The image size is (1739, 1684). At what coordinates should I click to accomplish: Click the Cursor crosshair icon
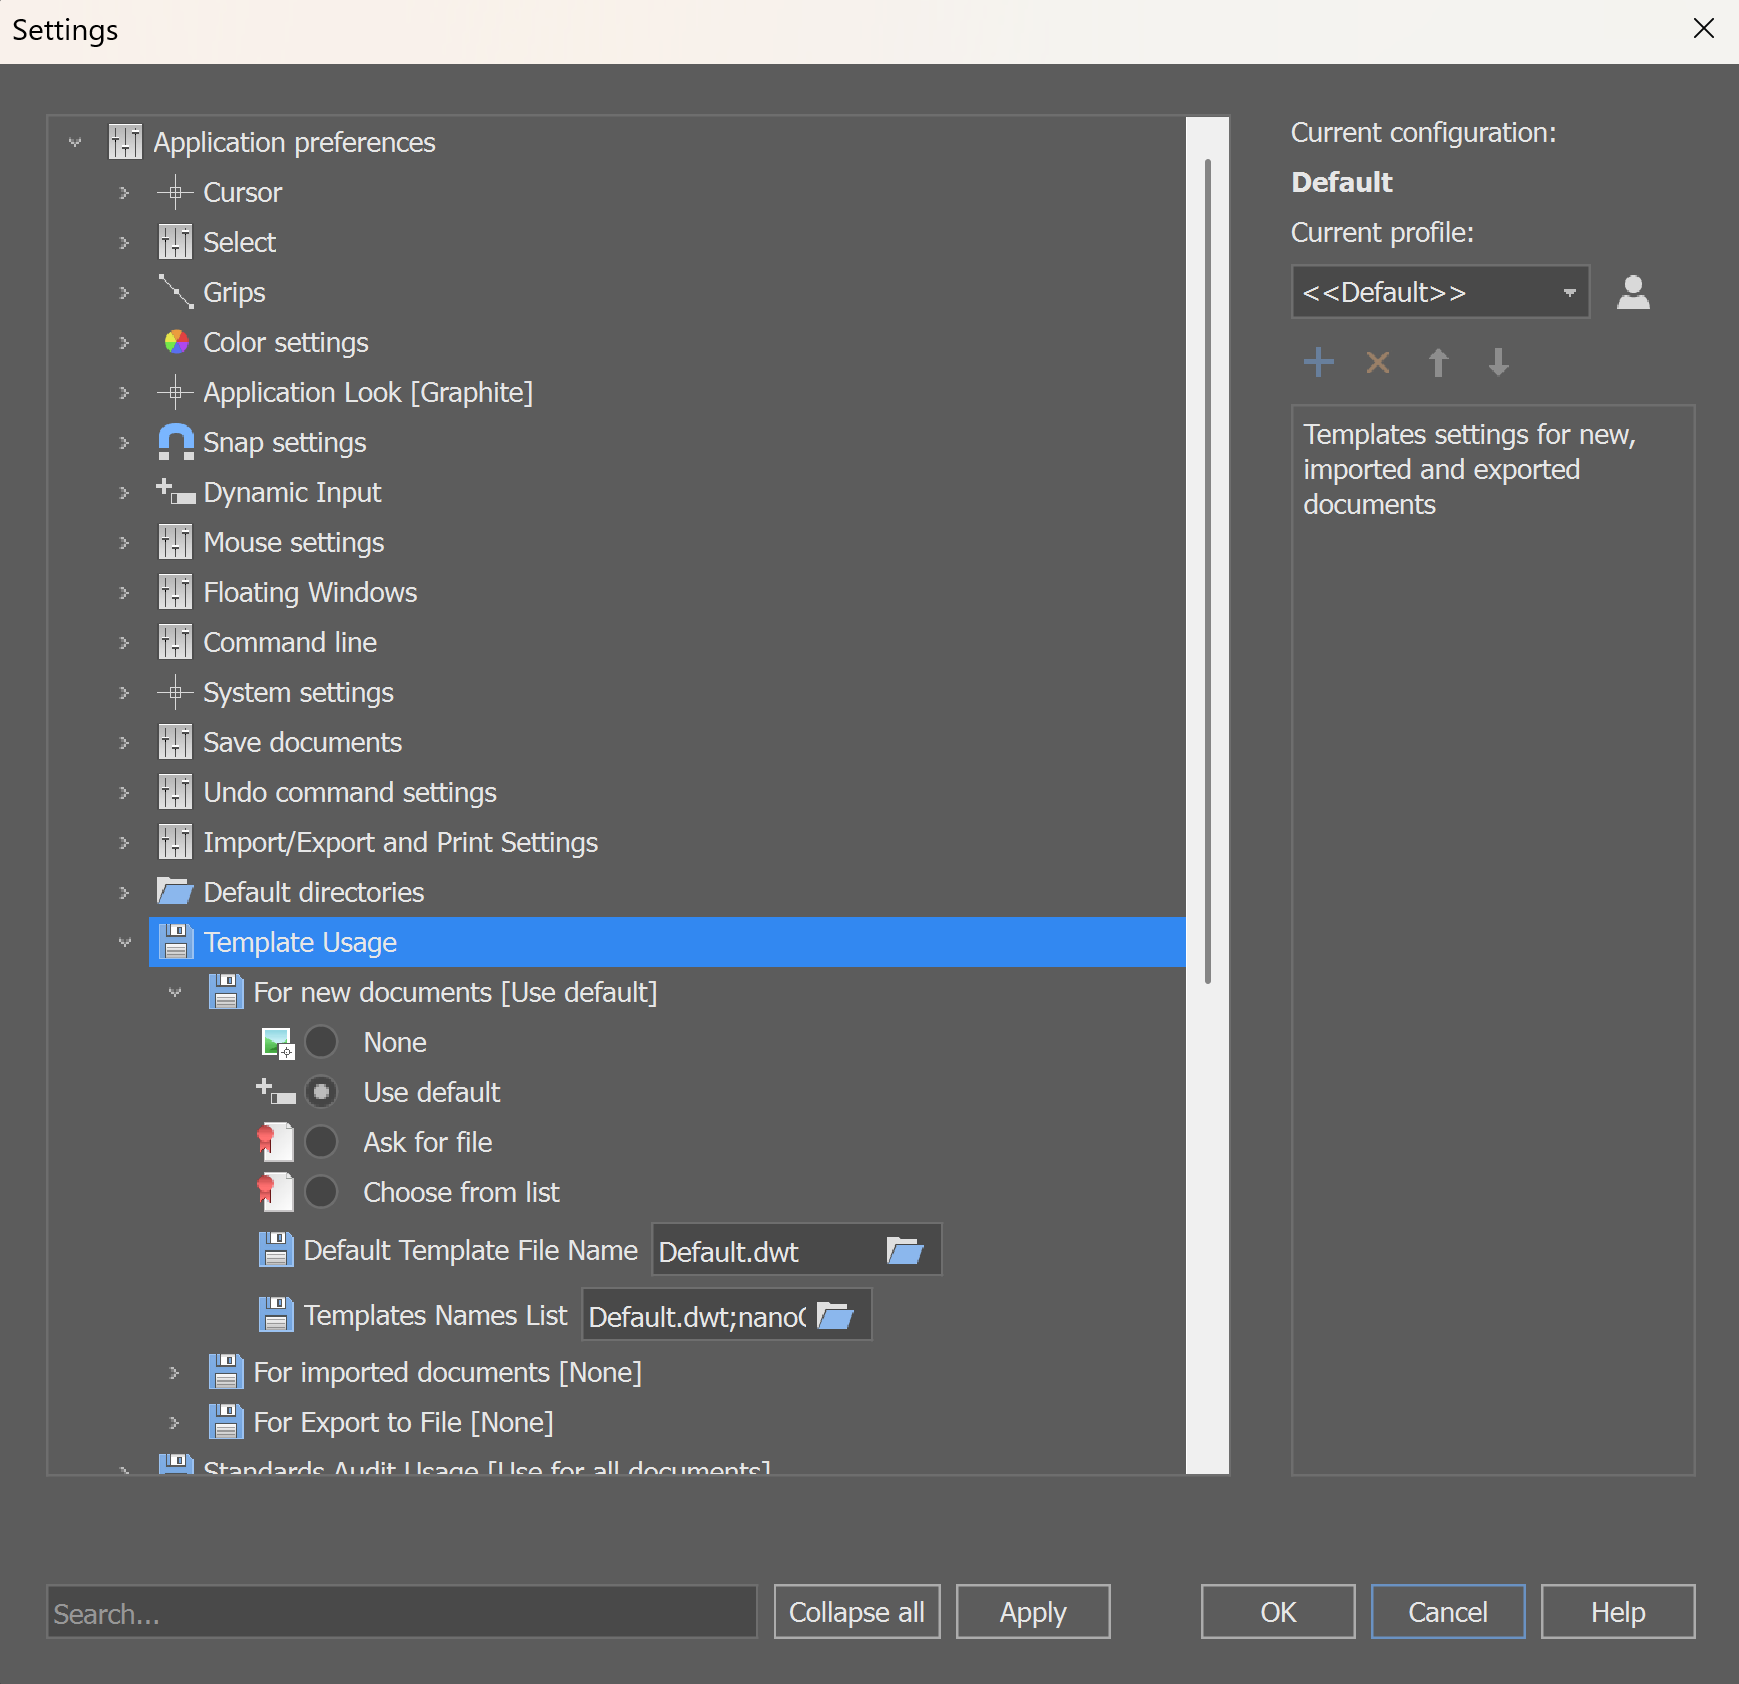(175, 192)
